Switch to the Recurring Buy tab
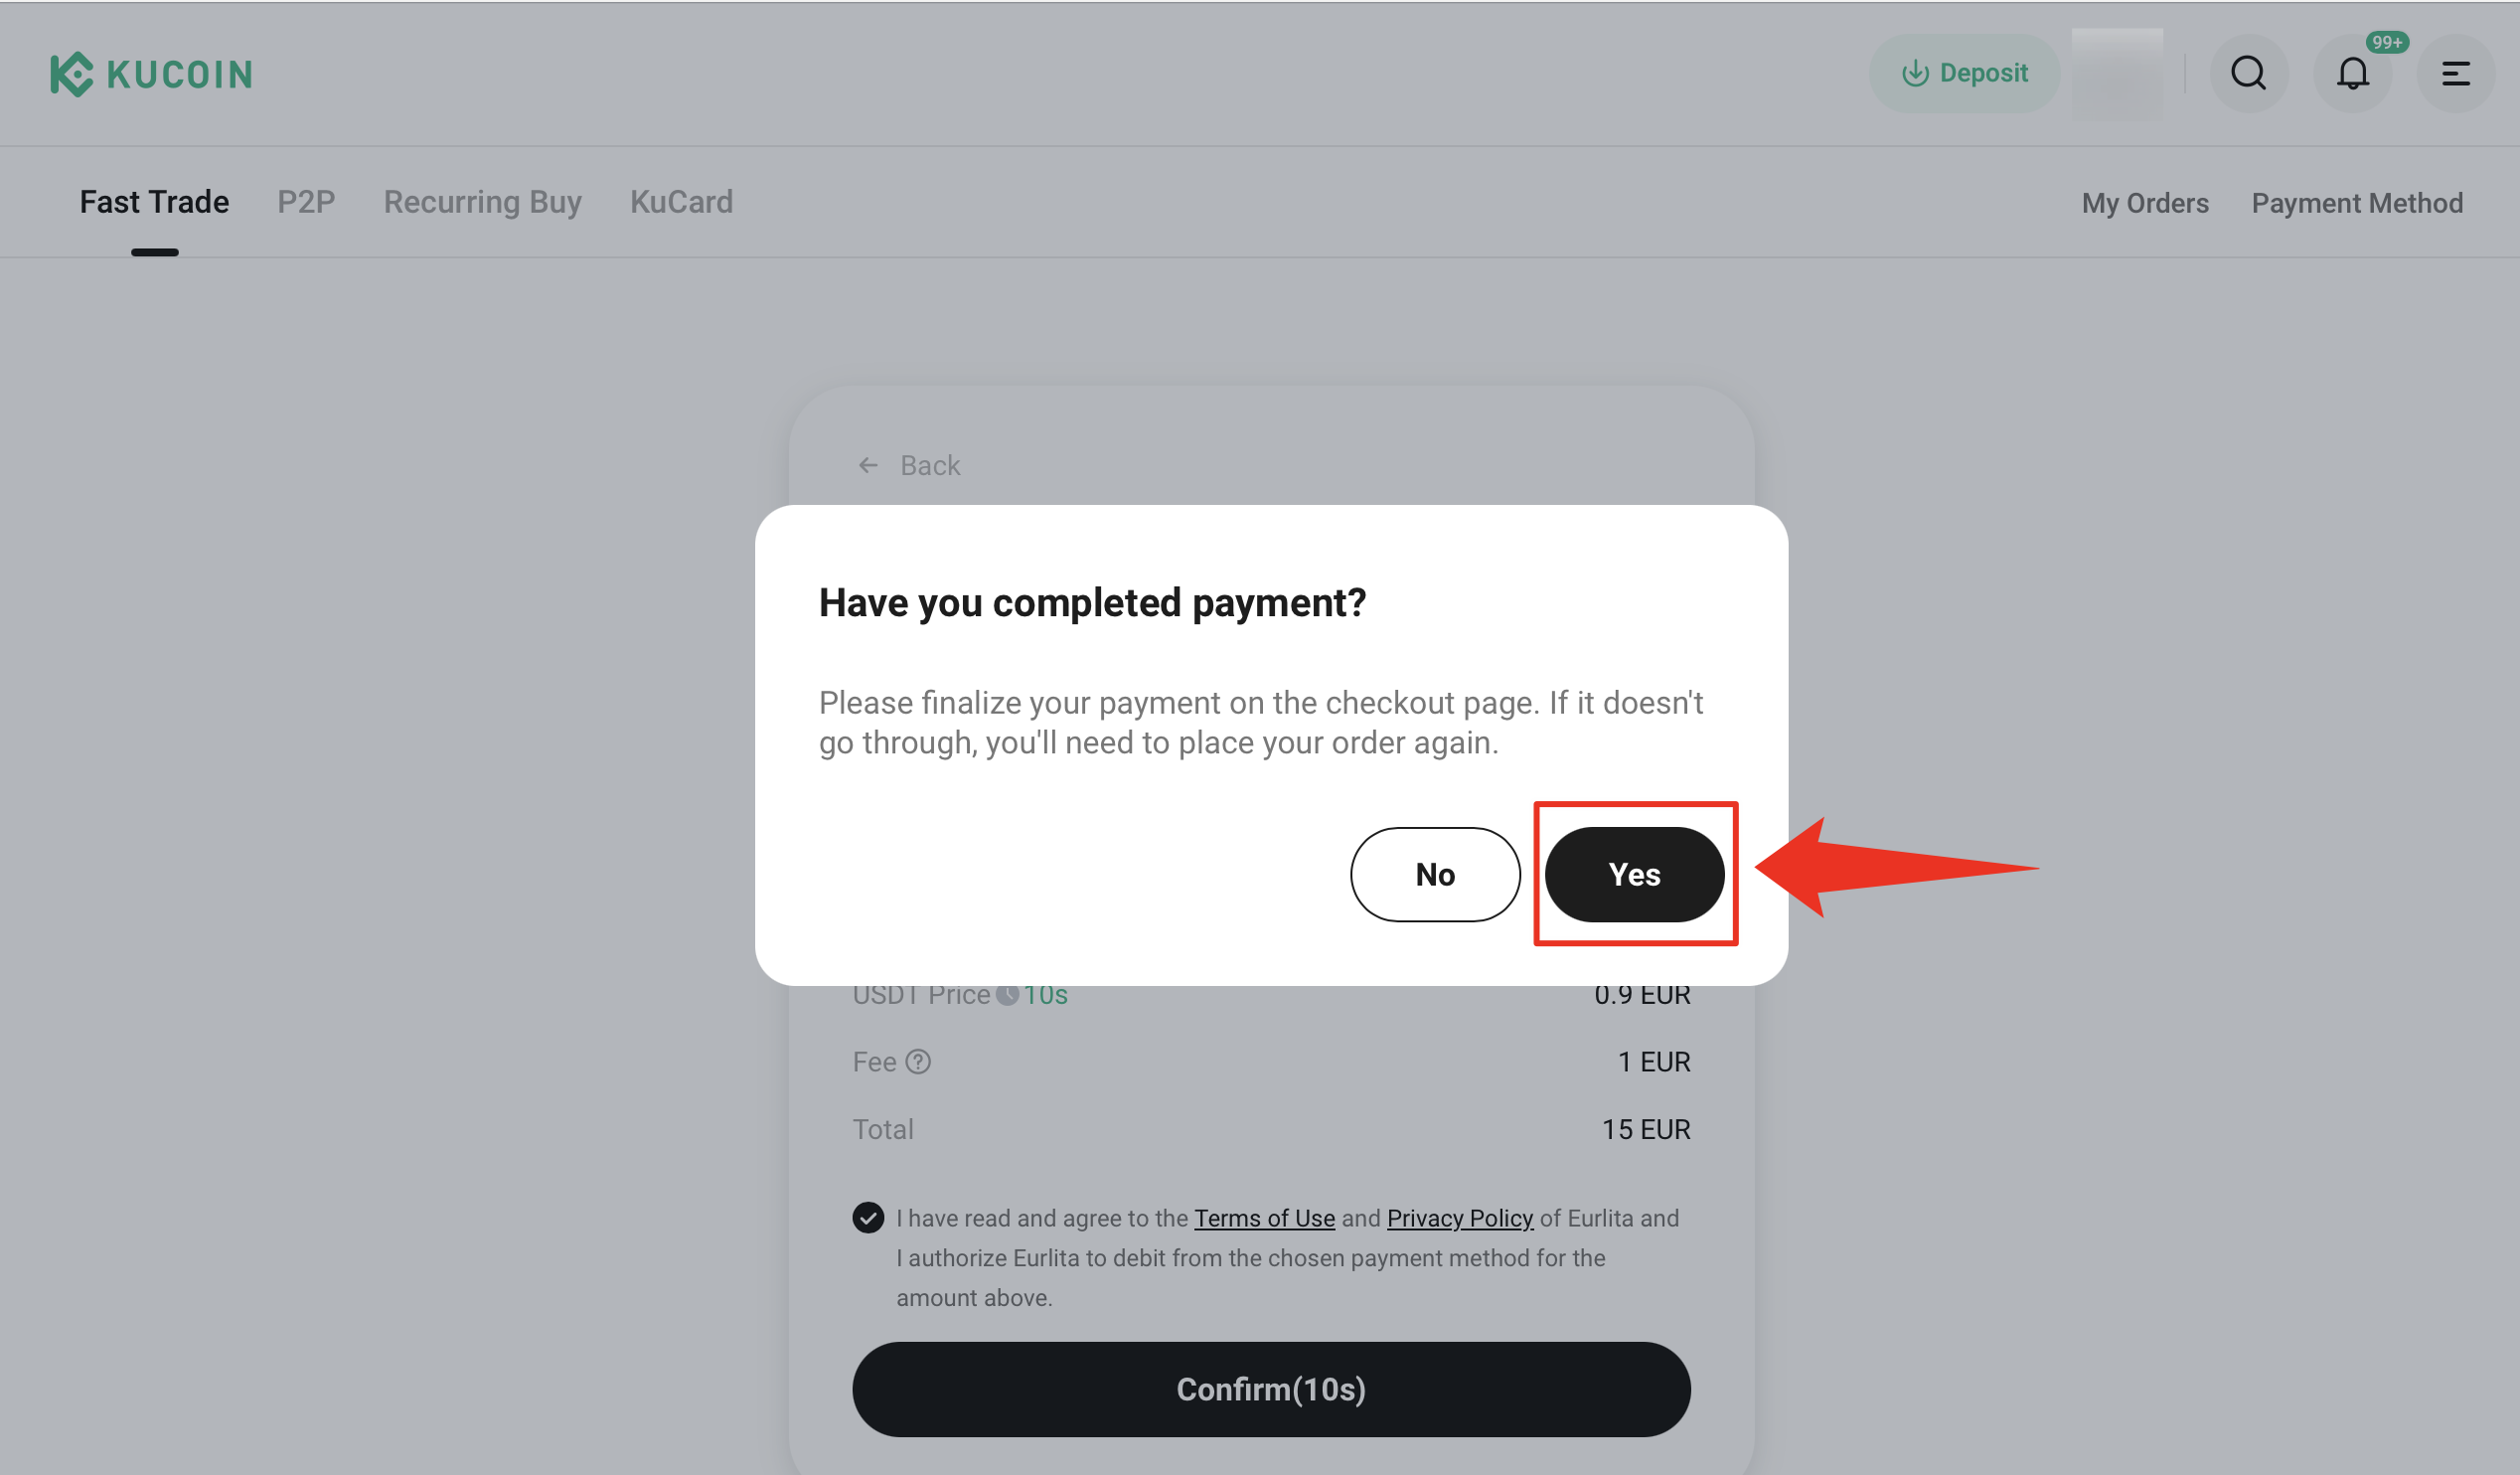This screenshot has height=1475, width=2520. point(482,202)
